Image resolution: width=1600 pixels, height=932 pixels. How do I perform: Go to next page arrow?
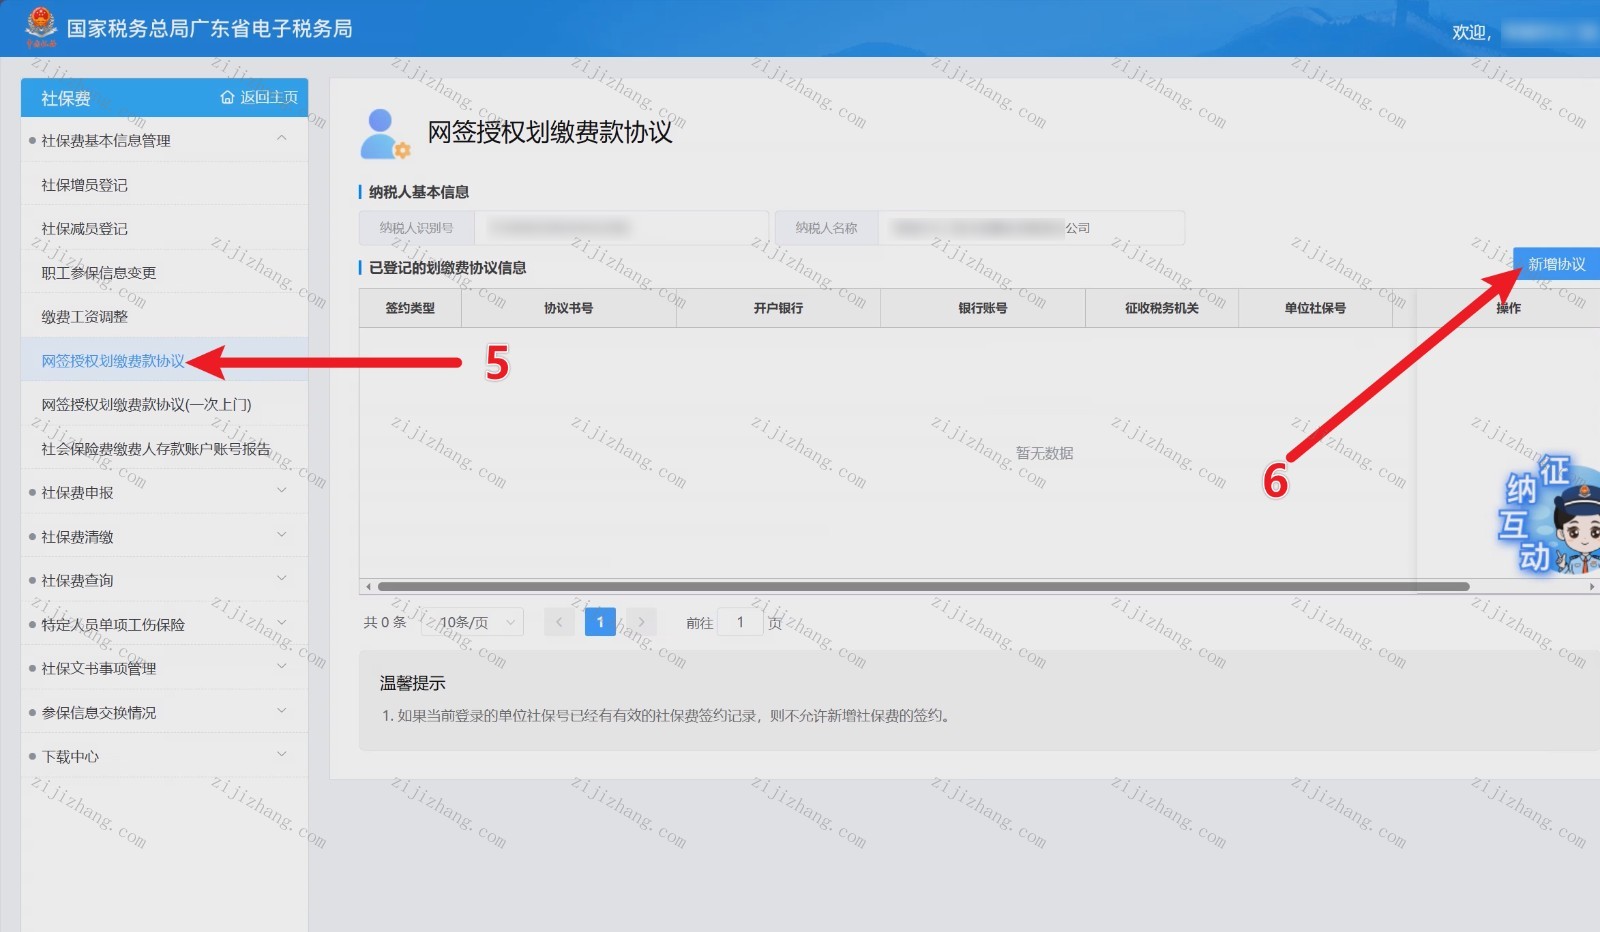[x=641, y=622]
